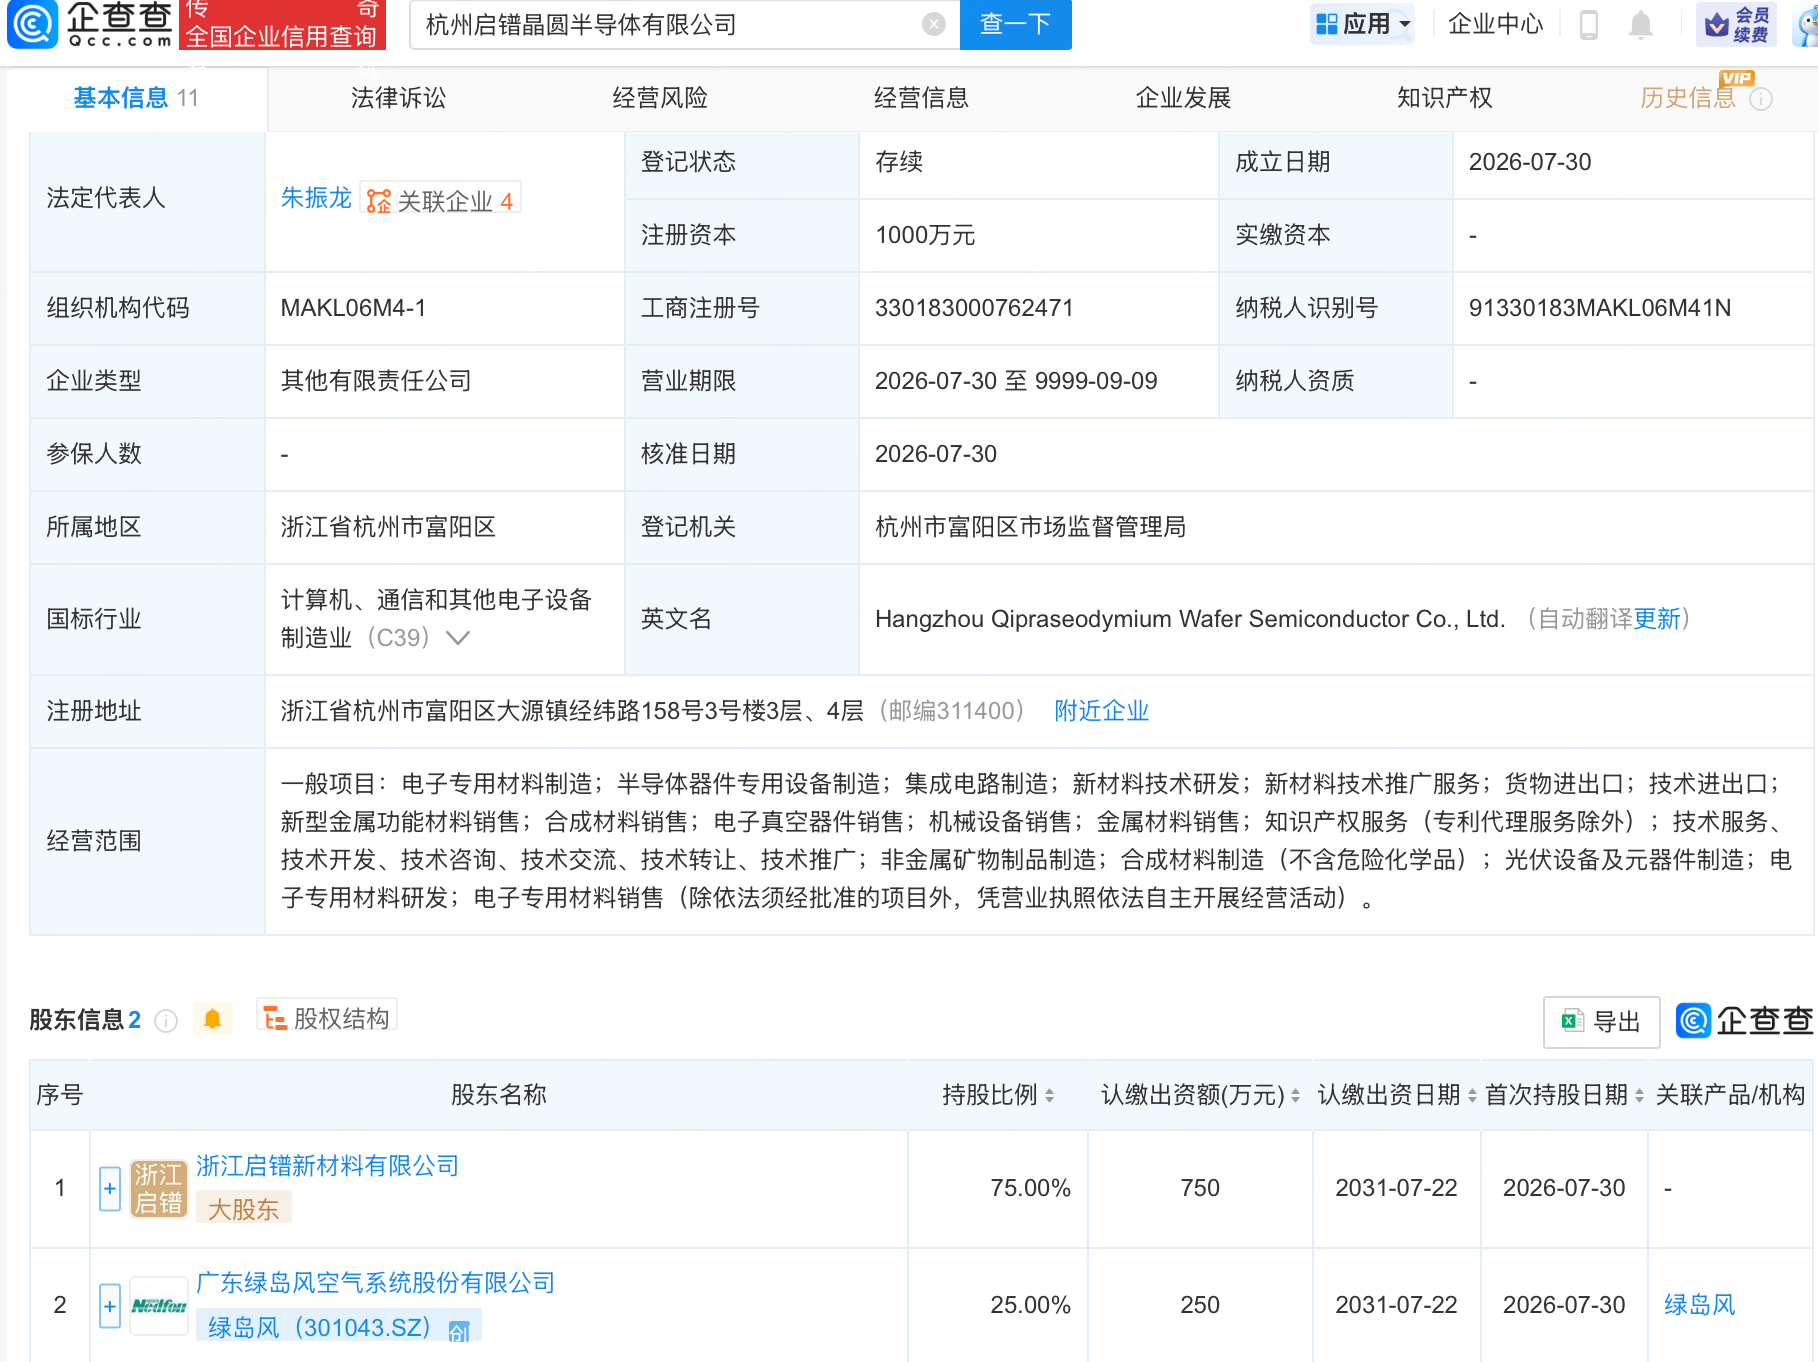Click the grid icon of 应用 menu

pos(1326,24)
